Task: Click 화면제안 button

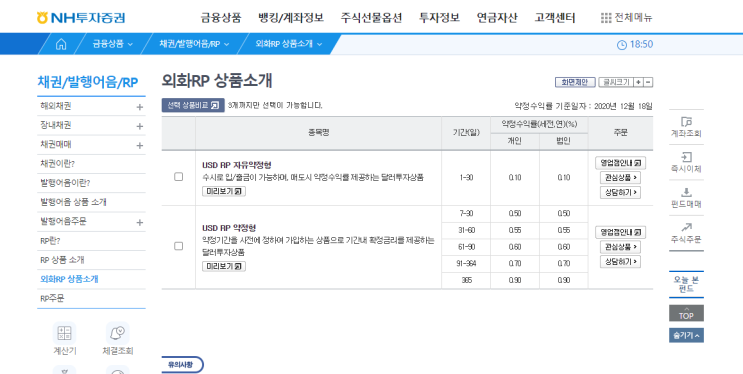Action: [x=575, y=82]
